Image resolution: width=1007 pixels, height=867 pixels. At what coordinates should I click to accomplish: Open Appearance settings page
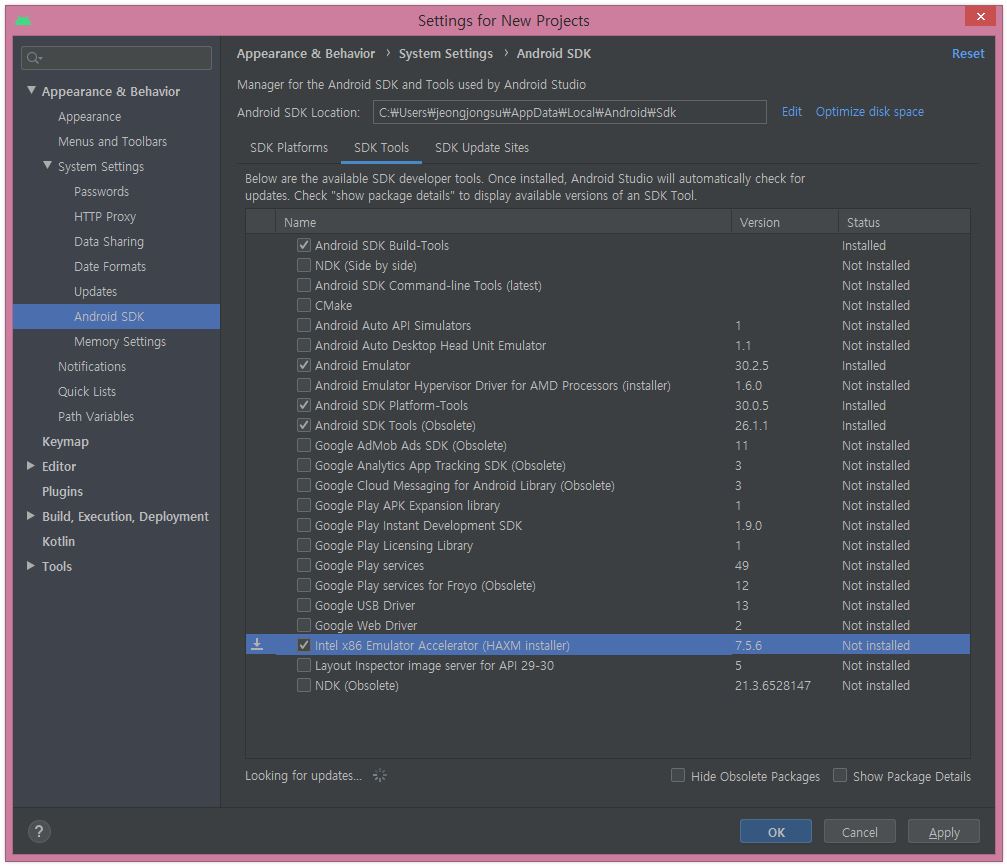click(x=89, y=116)
